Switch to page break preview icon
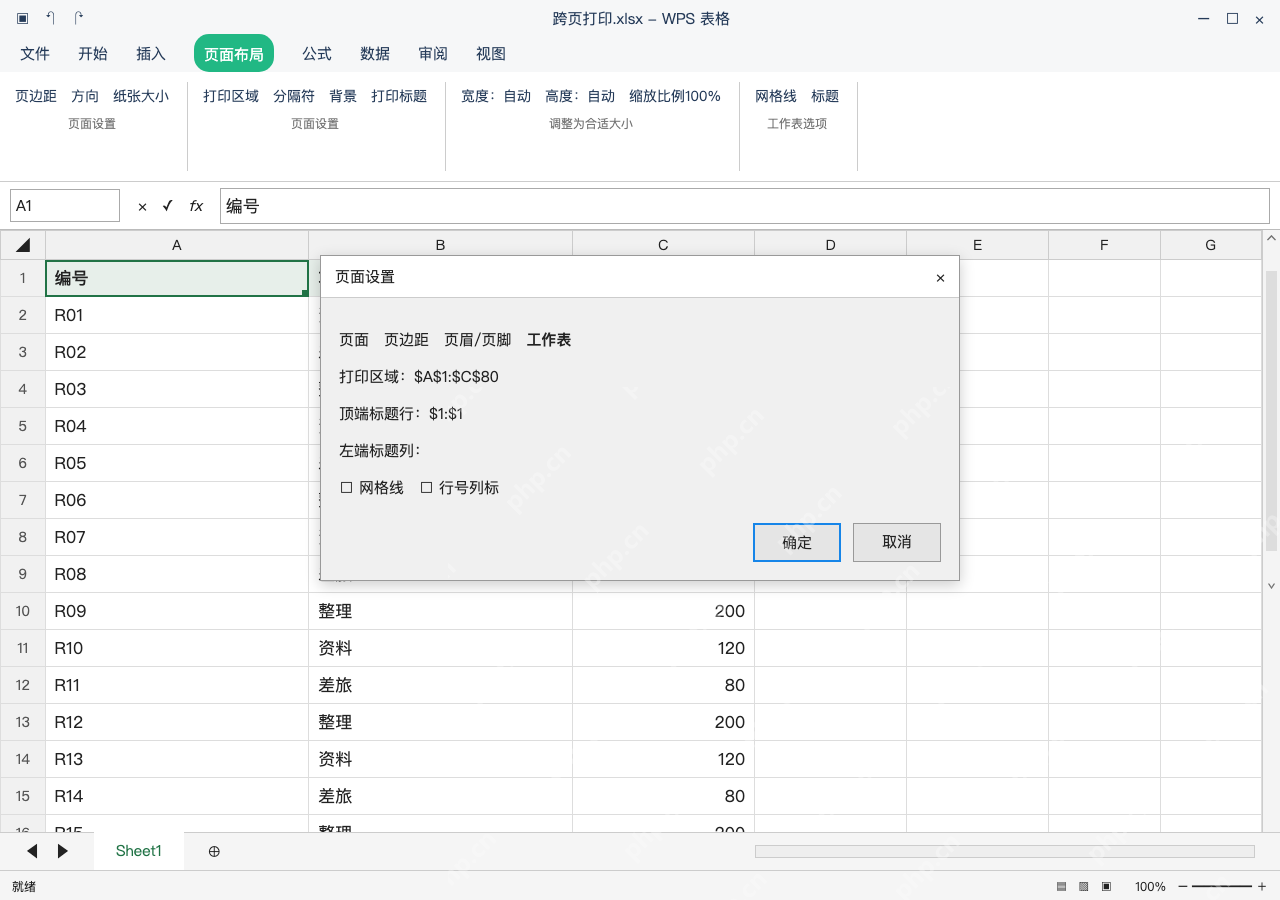Image resolution: width=1280 pixels, height=900 pixels. pos(1106,886)
